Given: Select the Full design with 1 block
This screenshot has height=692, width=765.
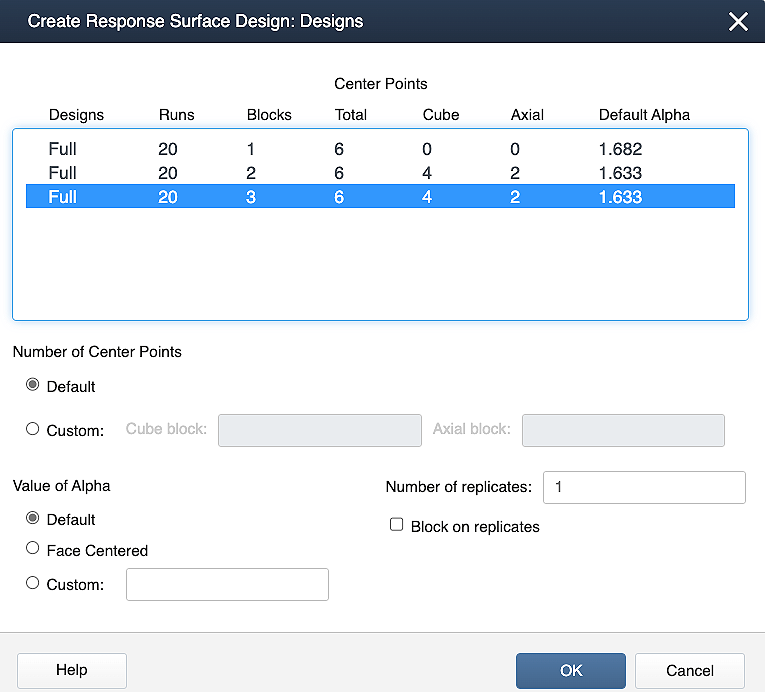Looking at the screenshot, I should 380,149.
